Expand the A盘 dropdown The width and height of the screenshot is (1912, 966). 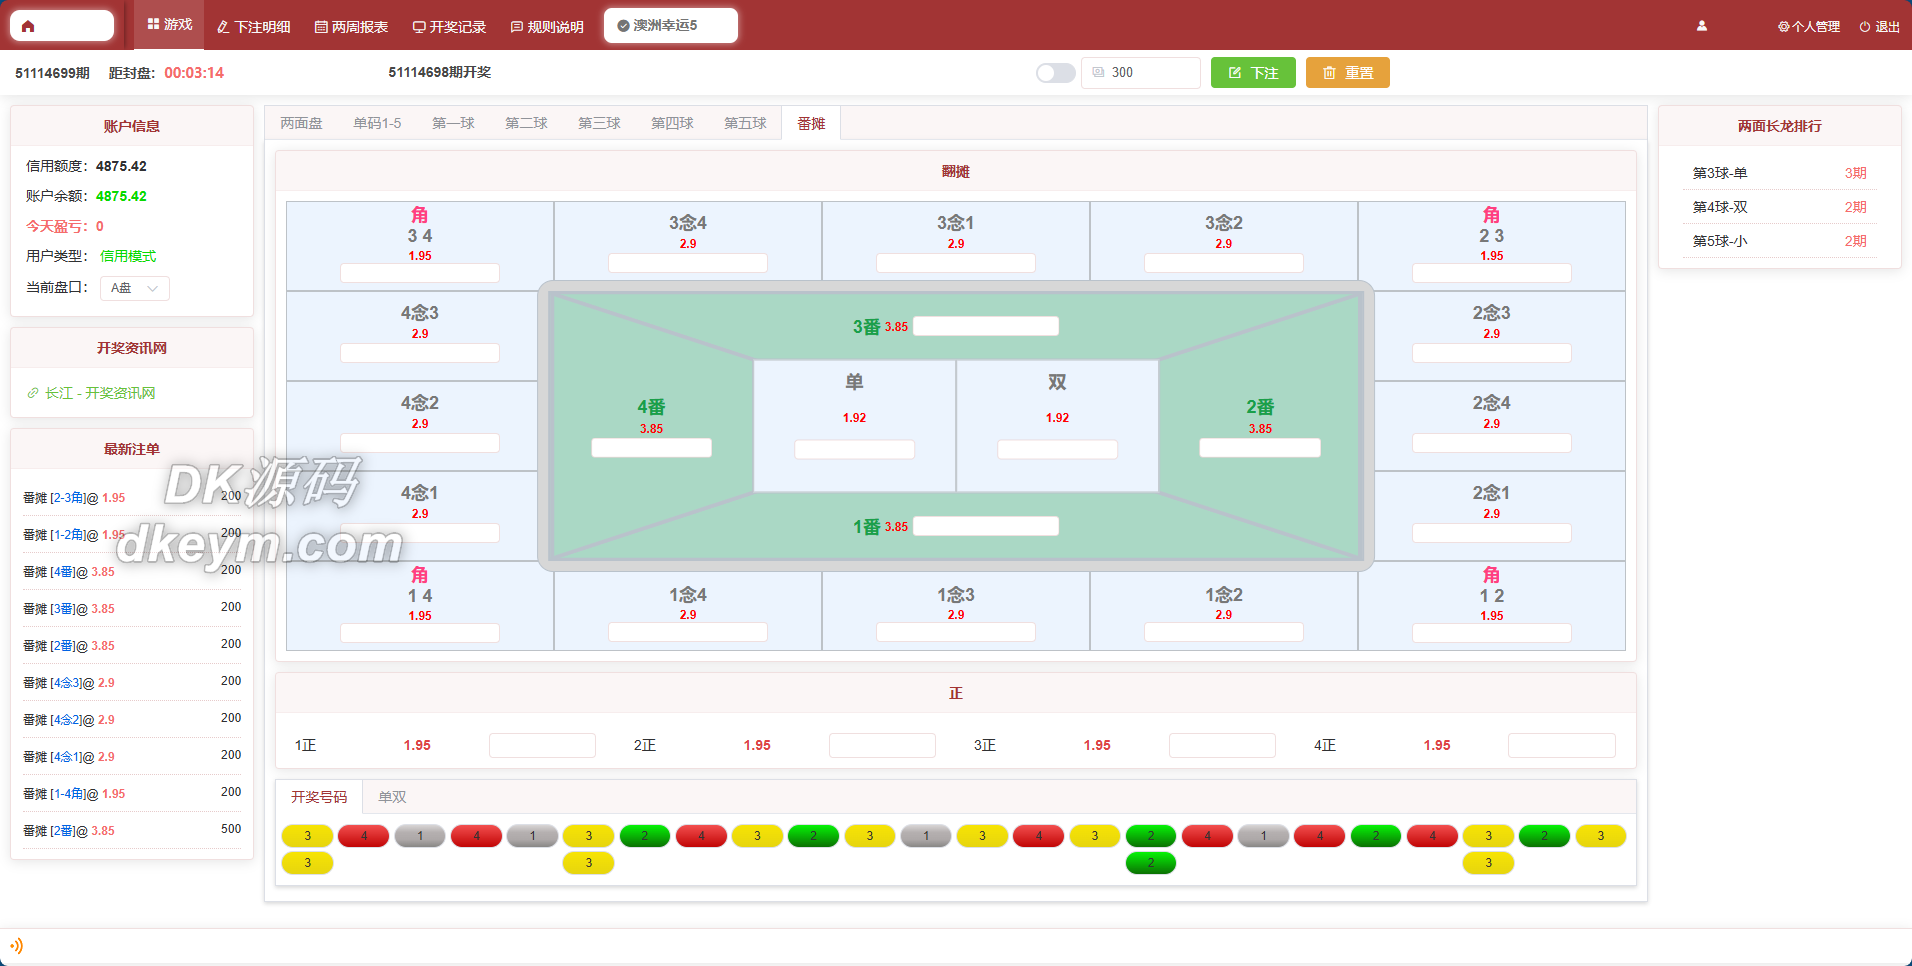pos(135,288)
